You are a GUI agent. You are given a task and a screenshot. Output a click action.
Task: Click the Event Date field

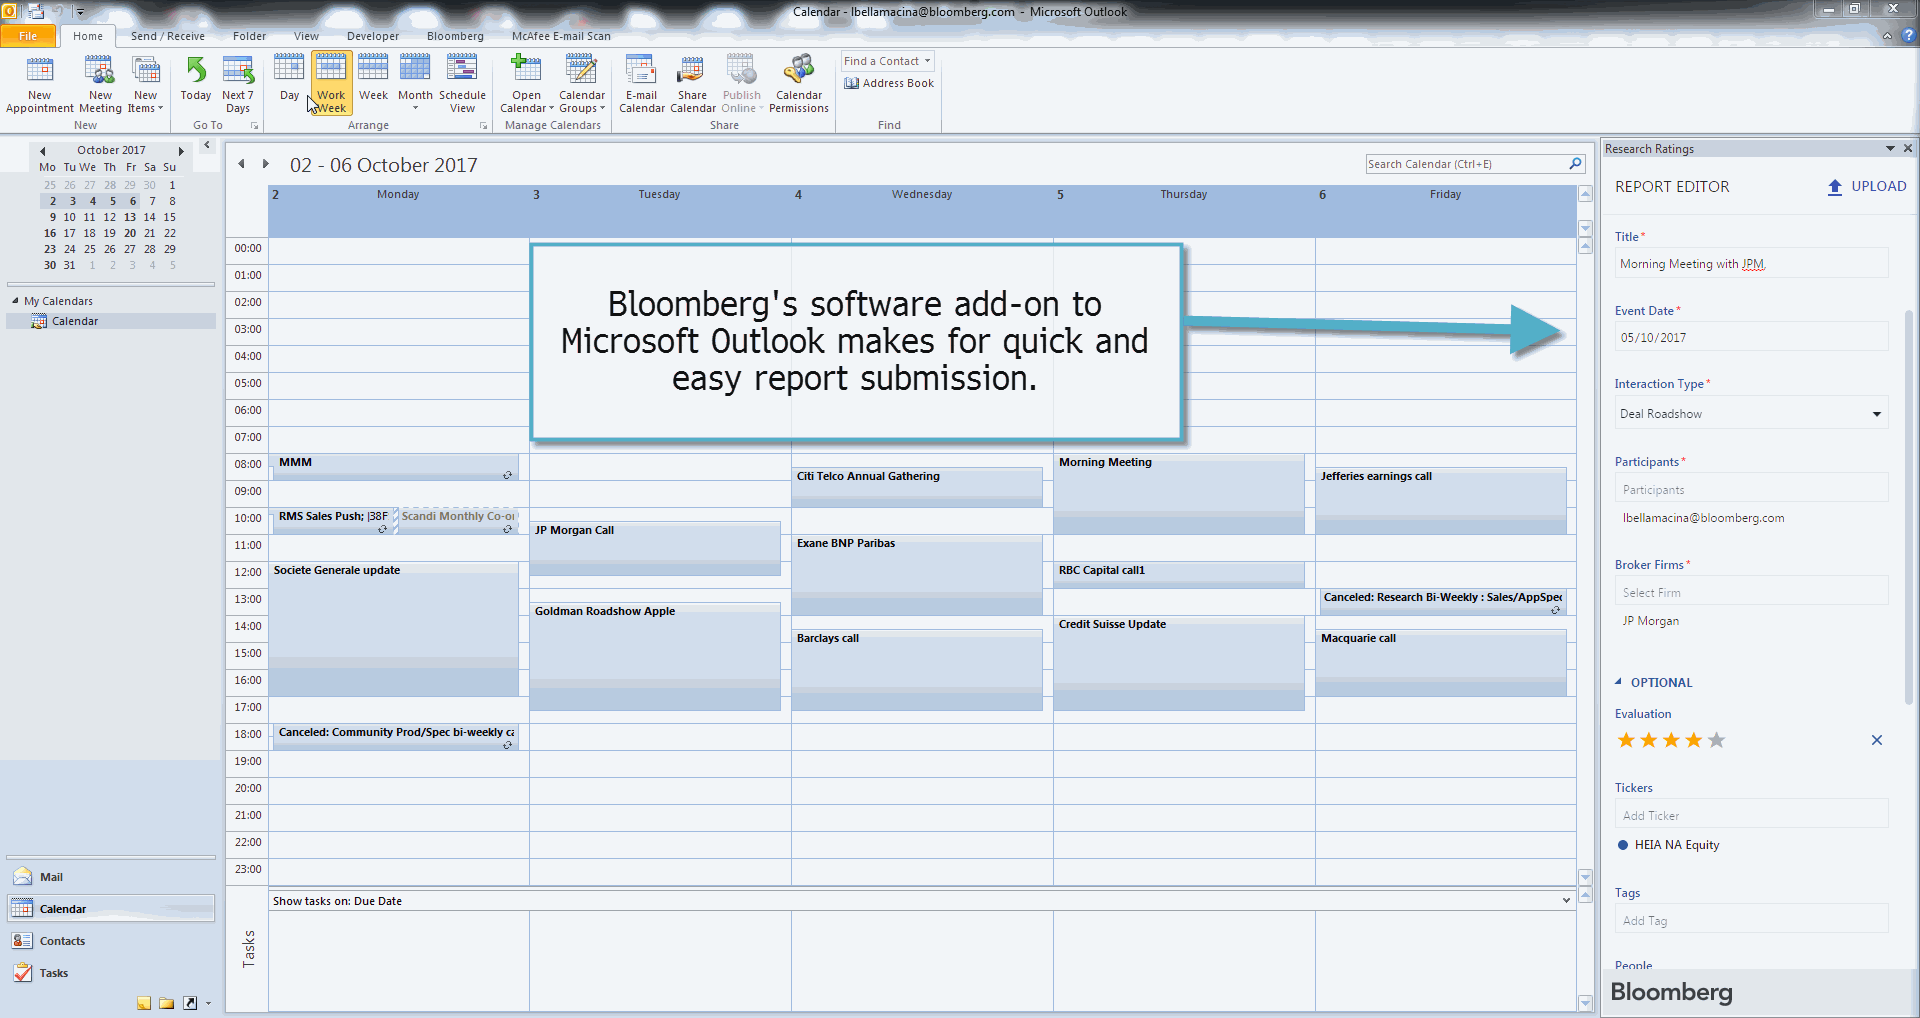(x=1751, y=337)
